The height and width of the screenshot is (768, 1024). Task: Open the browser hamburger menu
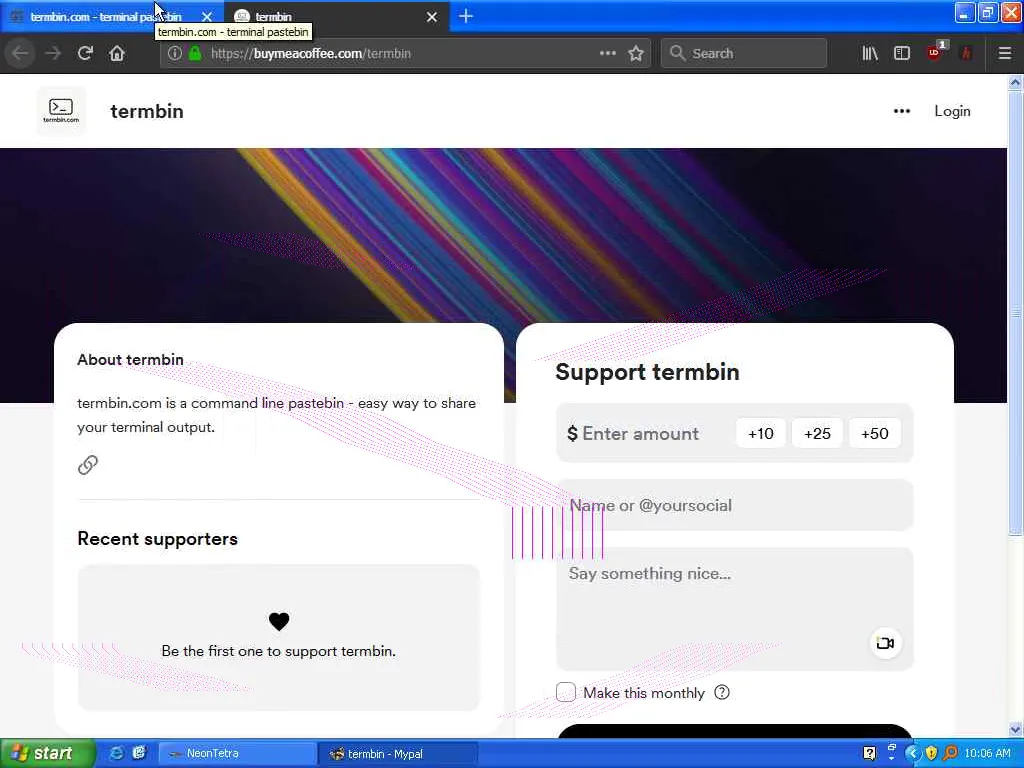1005,53
